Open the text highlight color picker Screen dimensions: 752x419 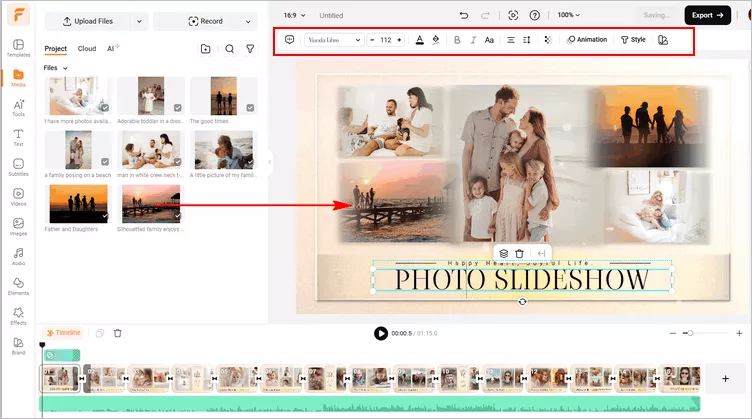point(435,40)
